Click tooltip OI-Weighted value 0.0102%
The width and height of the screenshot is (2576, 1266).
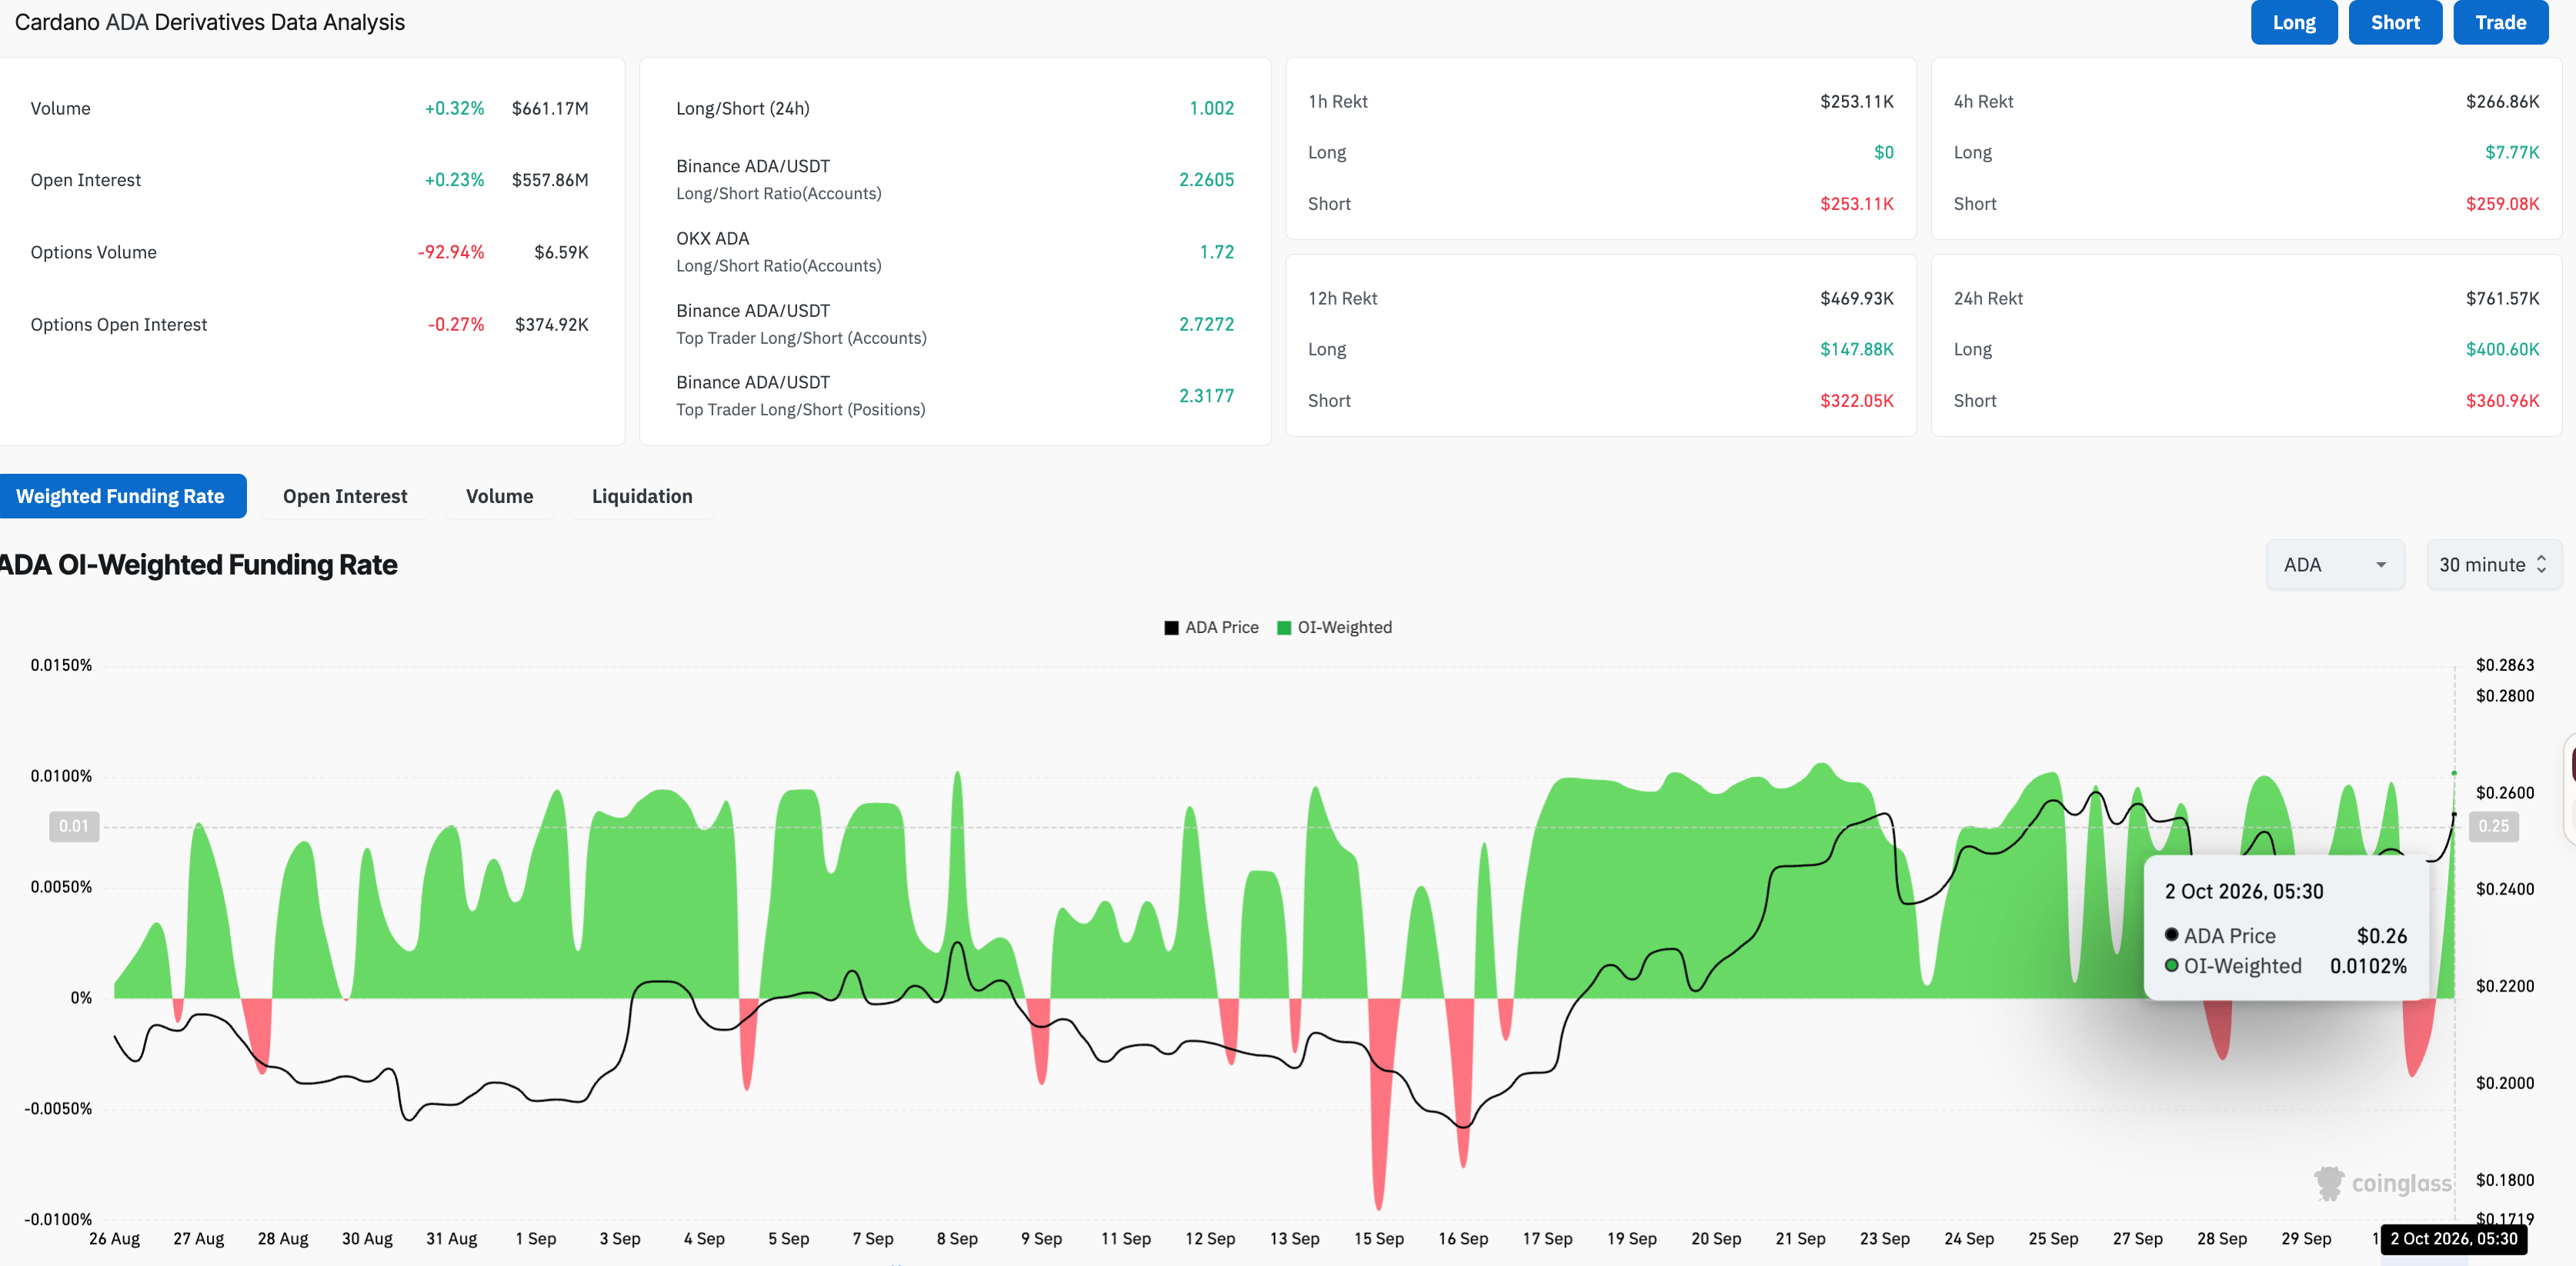2368,966
